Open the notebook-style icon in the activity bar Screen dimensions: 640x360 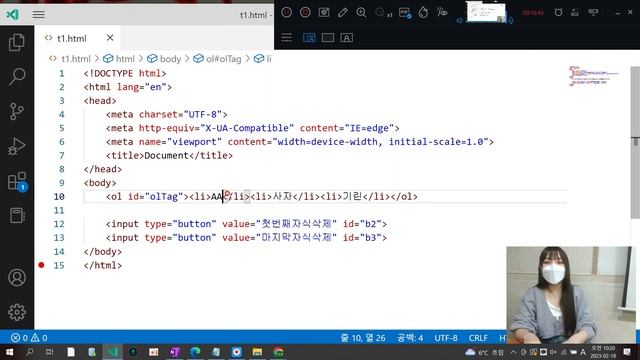pos(17,216)
